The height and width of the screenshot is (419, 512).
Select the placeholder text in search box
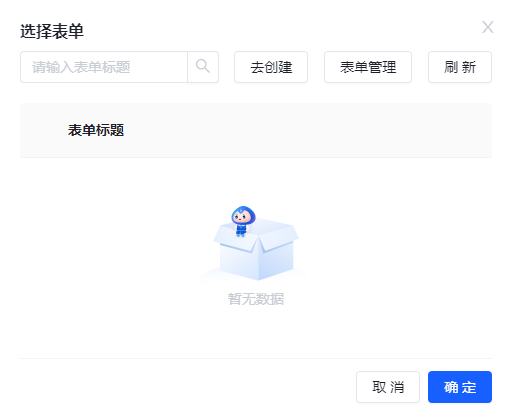pyautogui.click(x=81, y=67)
